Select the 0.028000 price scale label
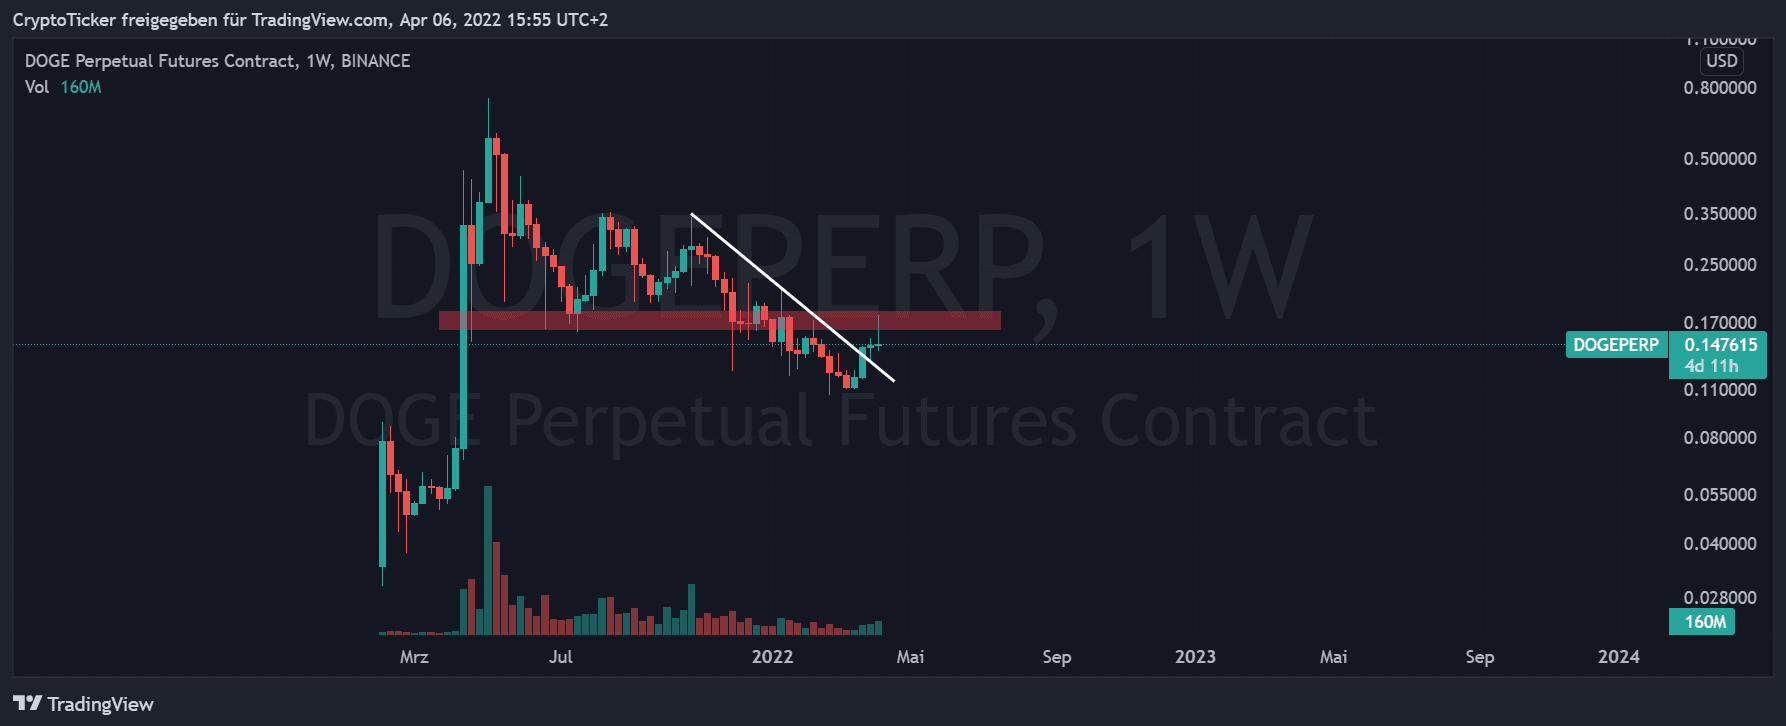 click(1720, 598)
